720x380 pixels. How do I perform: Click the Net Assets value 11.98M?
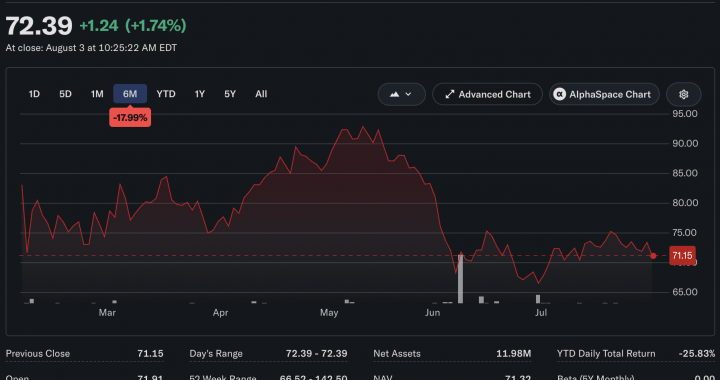[513, 354]
